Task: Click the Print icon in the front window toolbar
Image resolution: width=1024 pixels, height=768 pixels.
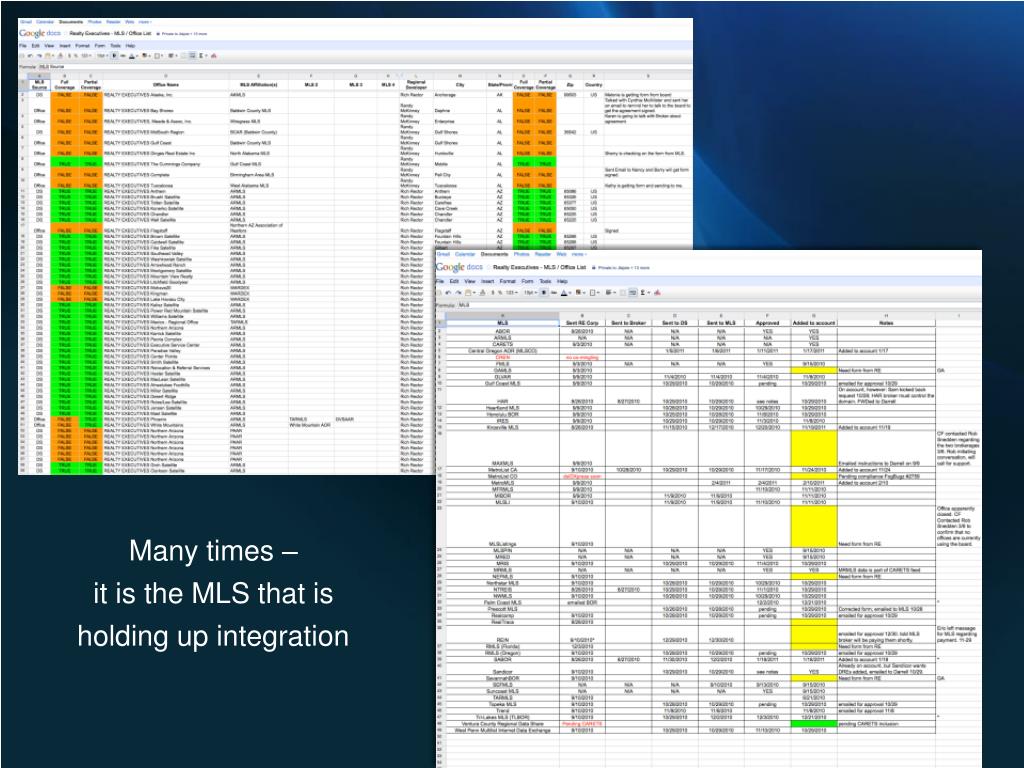Action: (438, 293)
